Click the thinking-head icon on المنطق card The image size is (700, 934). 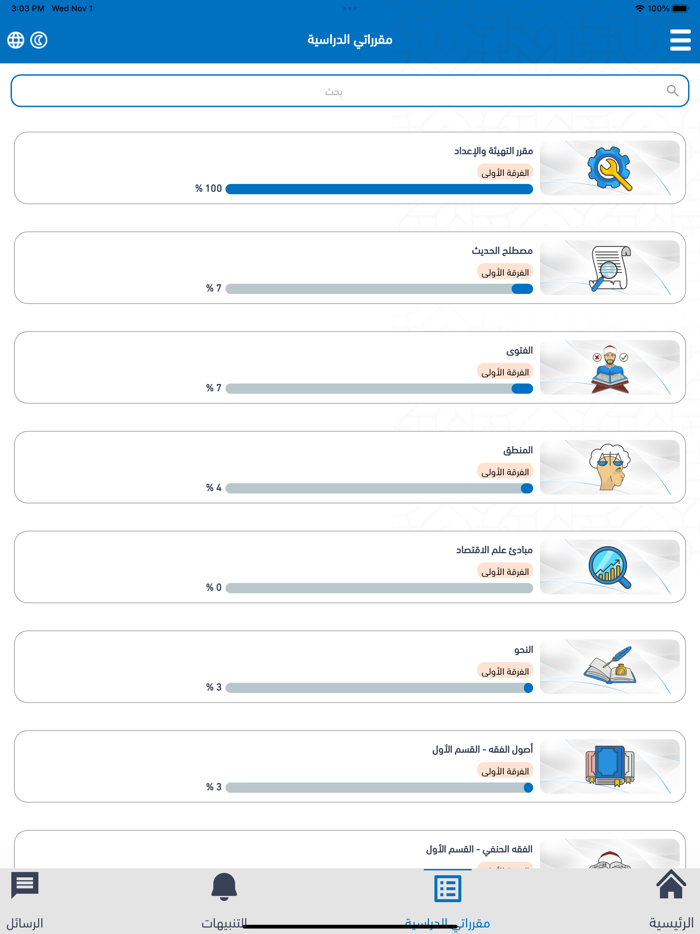(x=610, y=467)
